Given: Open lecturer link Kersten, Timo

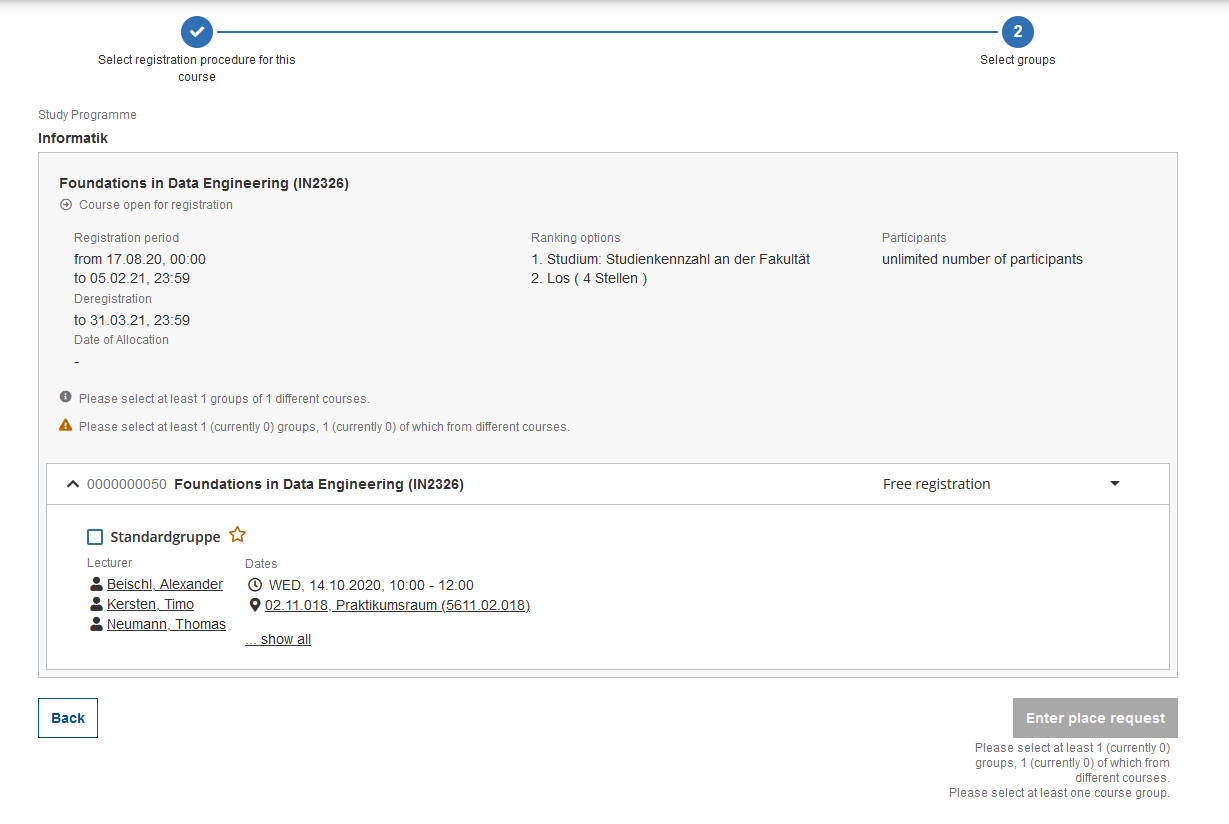Looking at the screenshot, I should 150,604.
